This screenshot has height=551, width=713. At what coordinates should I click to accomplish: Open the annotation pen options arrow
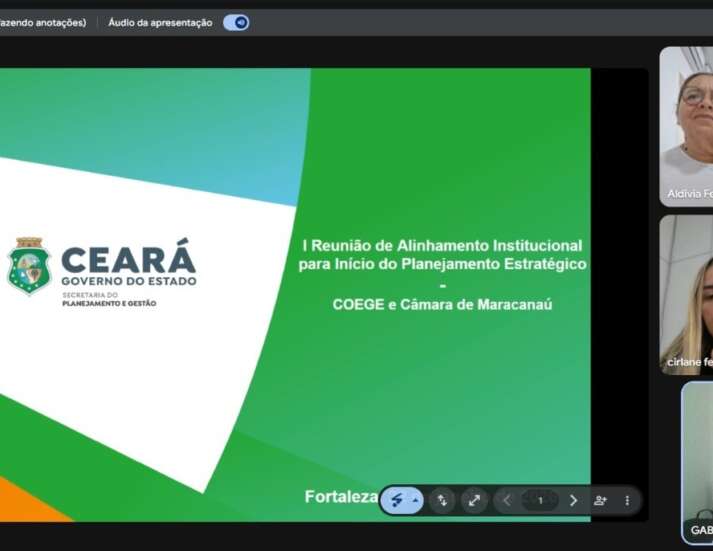(416, 501)
